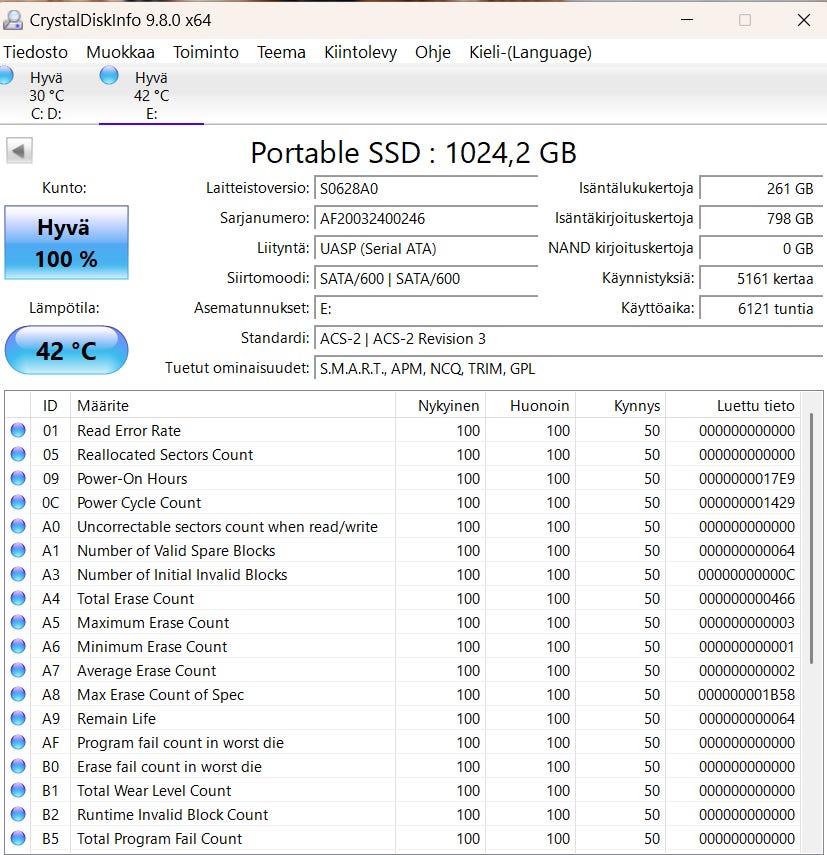Click the 6121 tuntia power-on hours
The width and height of the screenshot is (827, 855).
[761, 309]
